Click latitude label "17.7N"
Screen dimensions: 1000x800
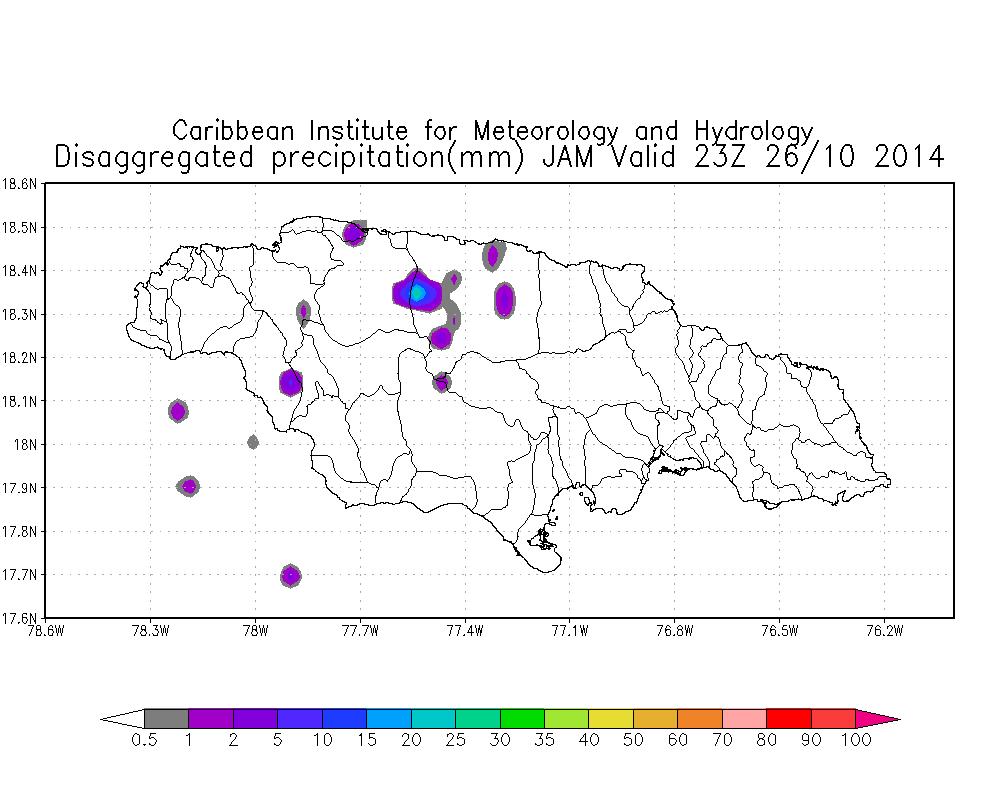click(20, 575)
